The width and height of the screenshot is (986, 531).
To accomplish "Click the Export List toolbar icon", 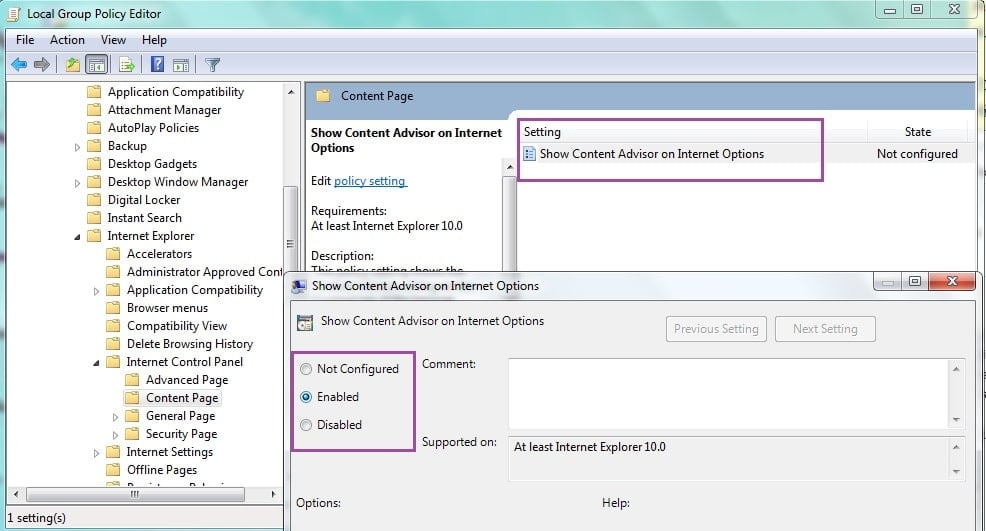I will [x=127, y=64].
